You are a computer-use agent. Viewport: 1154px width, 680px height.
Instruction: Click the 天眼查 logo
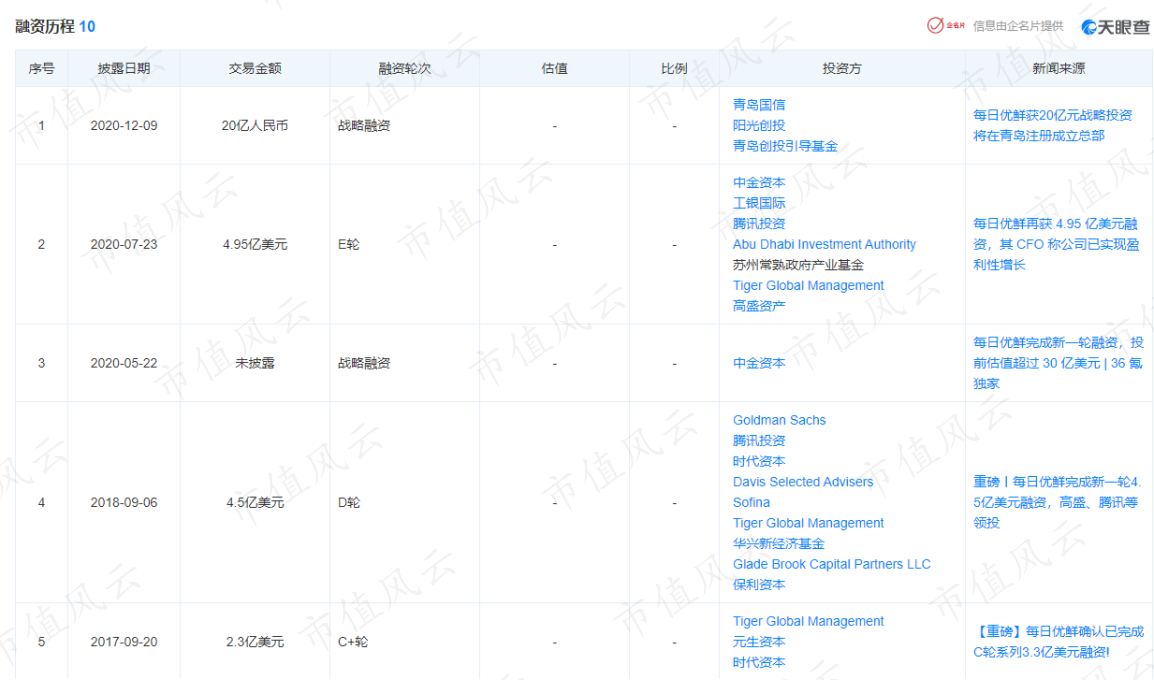click(1115, 27)
